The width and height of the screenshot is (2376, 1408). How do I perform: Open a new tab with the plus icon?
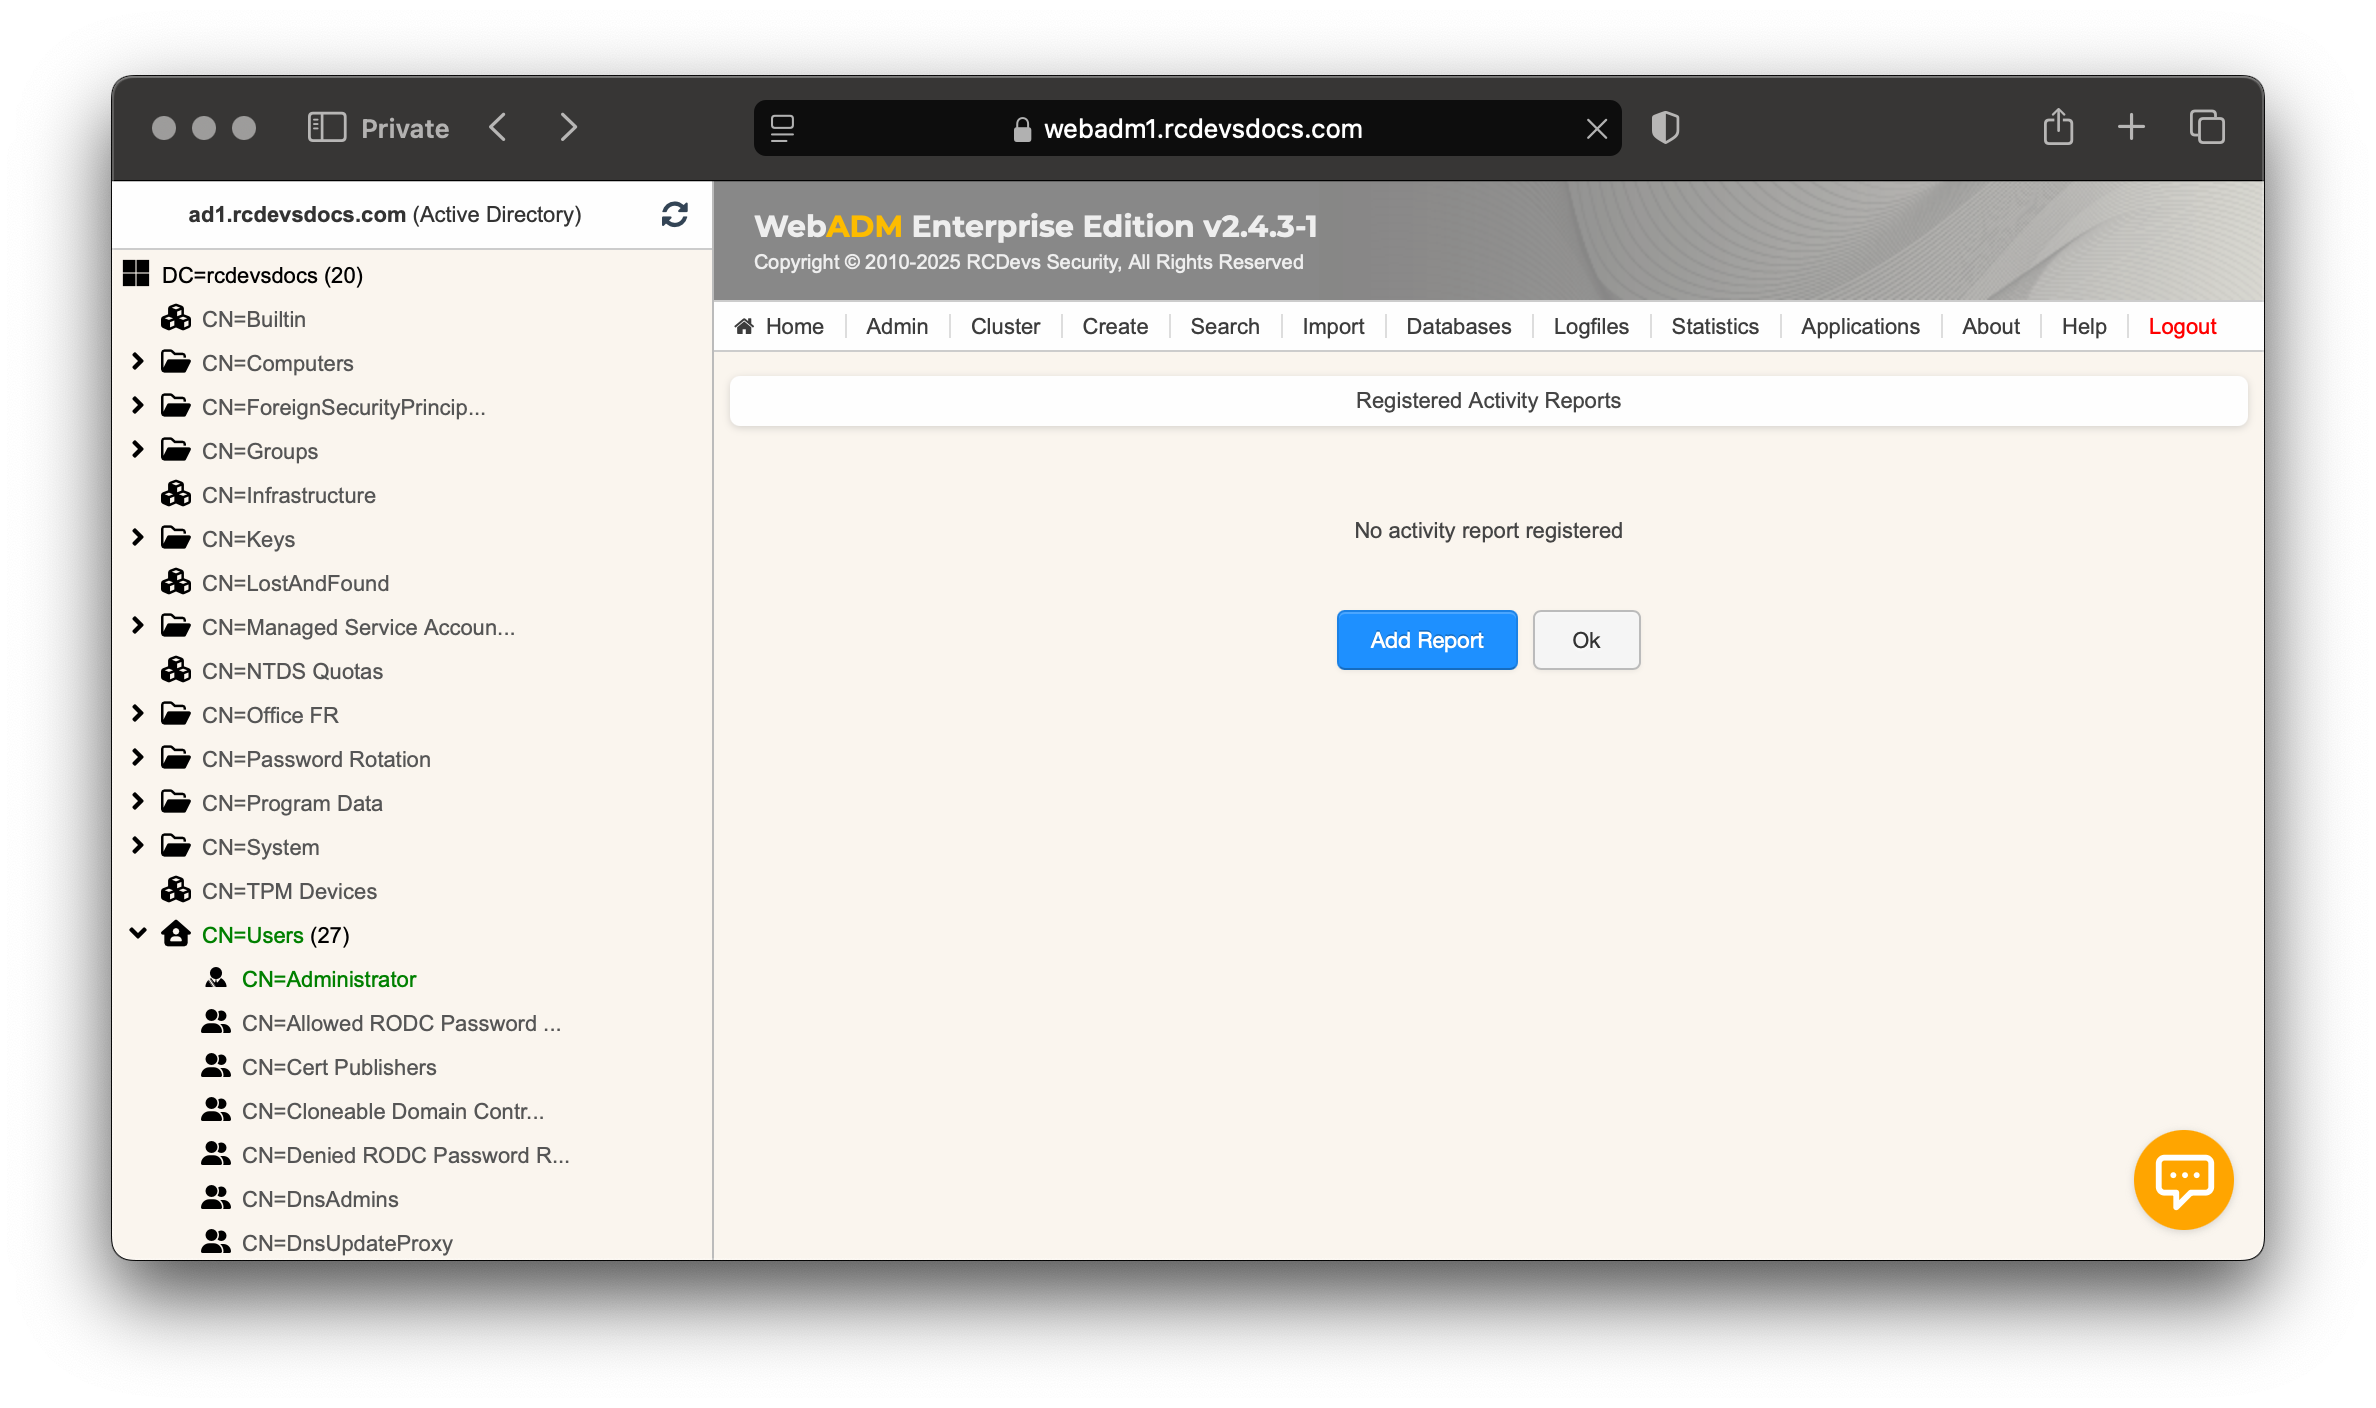[x=2131, y=127]
